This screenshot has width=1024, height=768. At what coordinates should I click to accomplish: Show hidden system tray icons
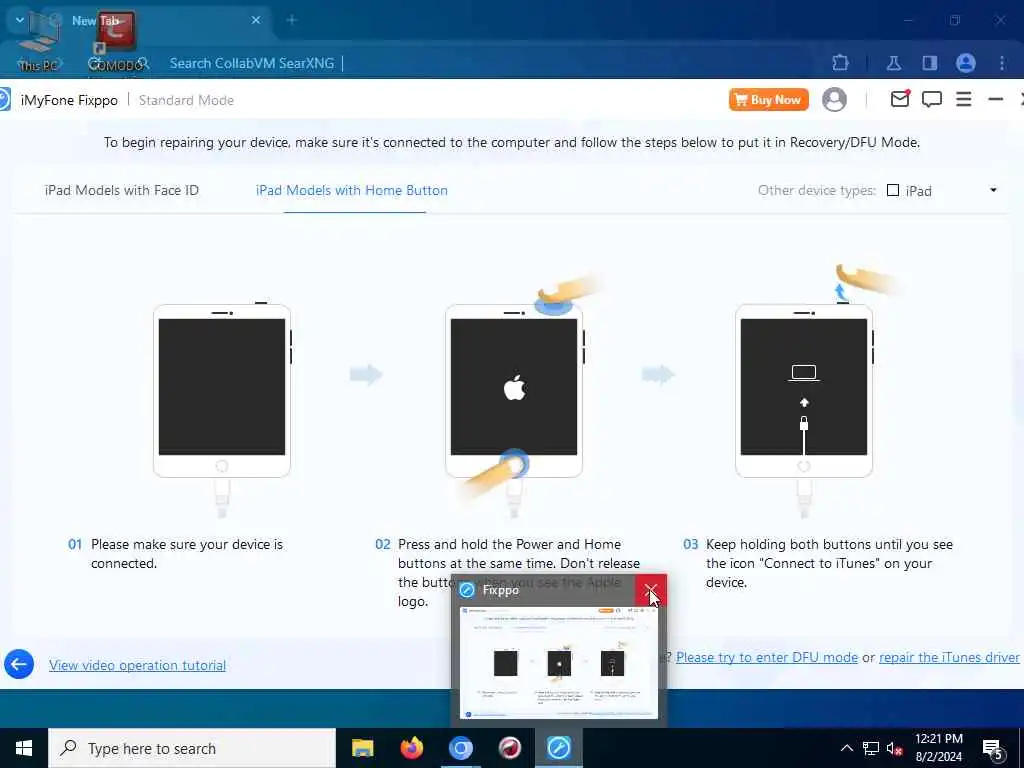pyautogui.click(x=846, y=748)
